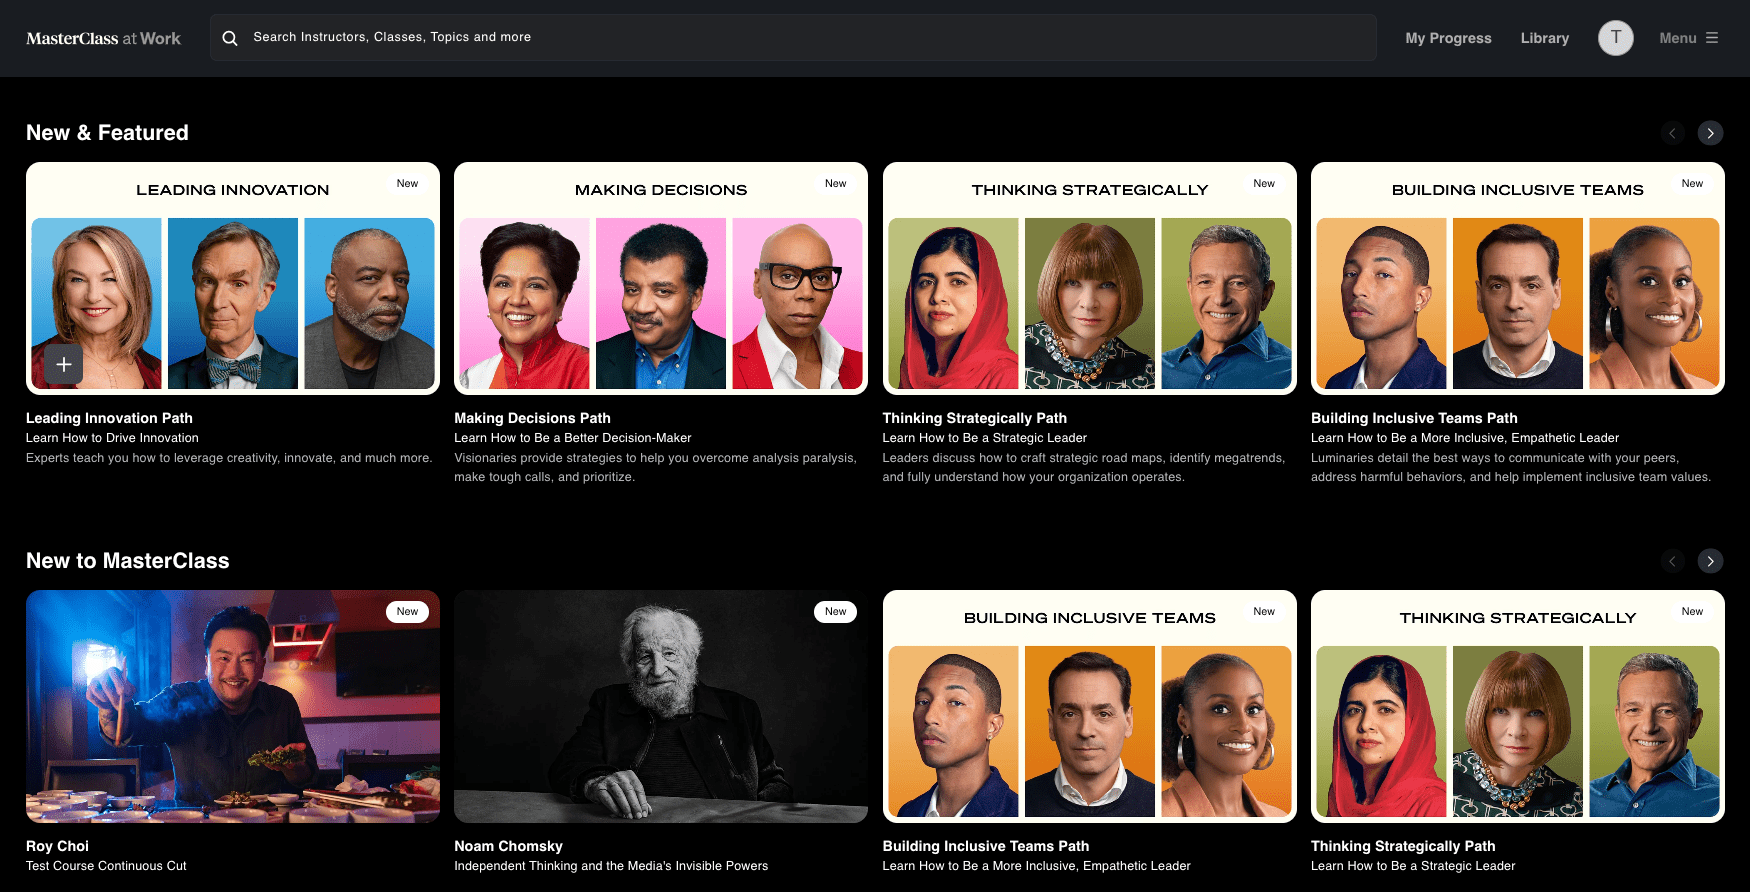Image resolution: width=1750 pixels, height=892 pixels.
Task: Open the T profile avatar
Action: (x=1615, y=38)
